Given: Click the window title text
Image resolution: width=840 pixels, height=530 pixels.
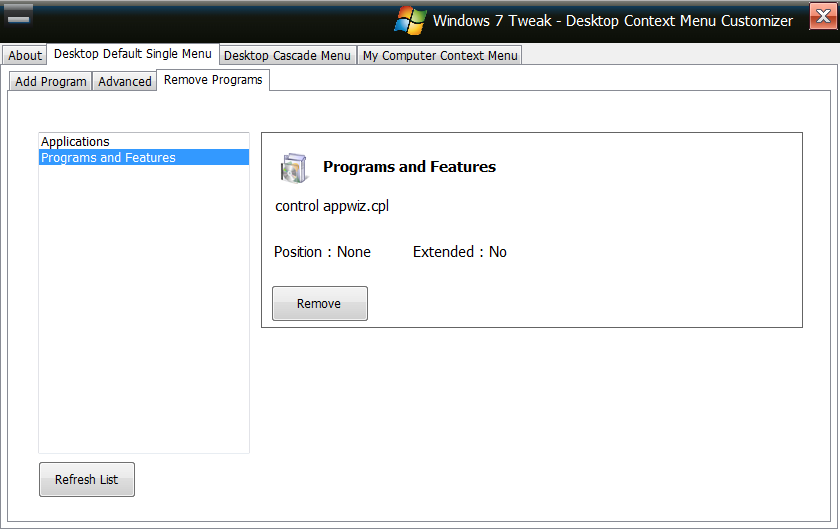Looking at the screenshot, I should tap(613, 21).
